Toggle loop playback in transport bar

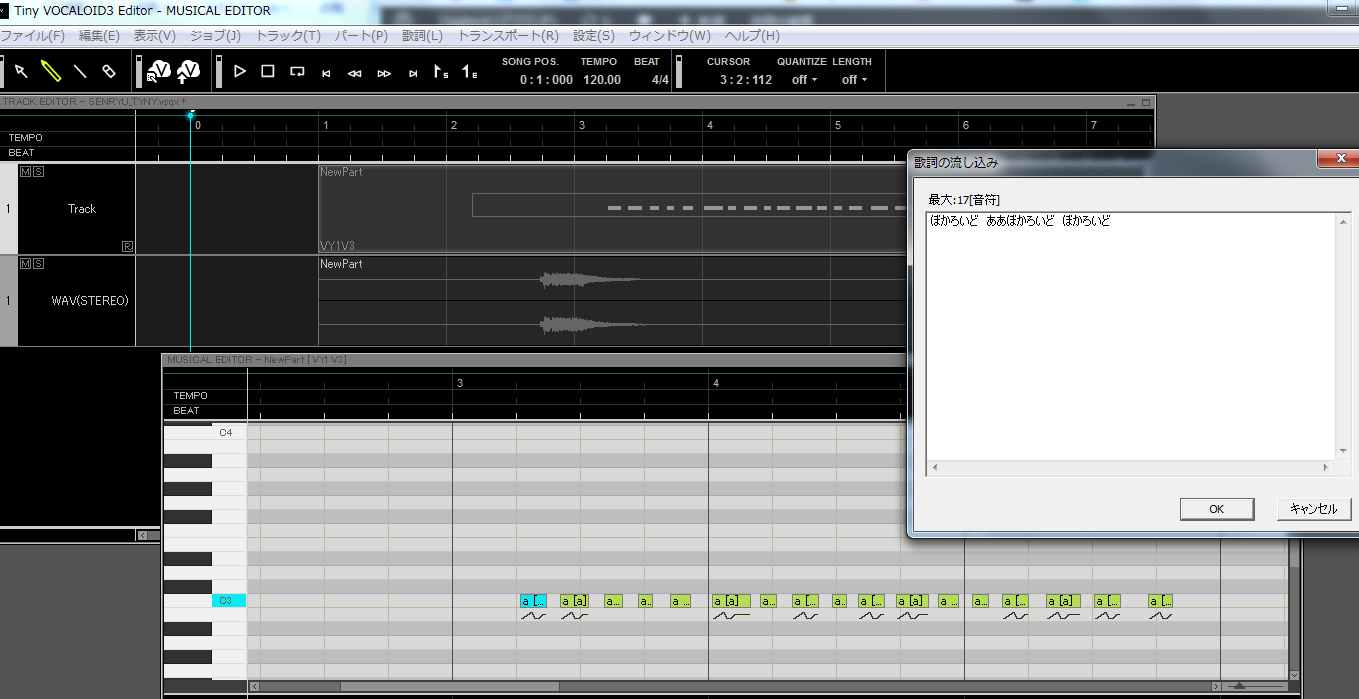tap(297, 72)
